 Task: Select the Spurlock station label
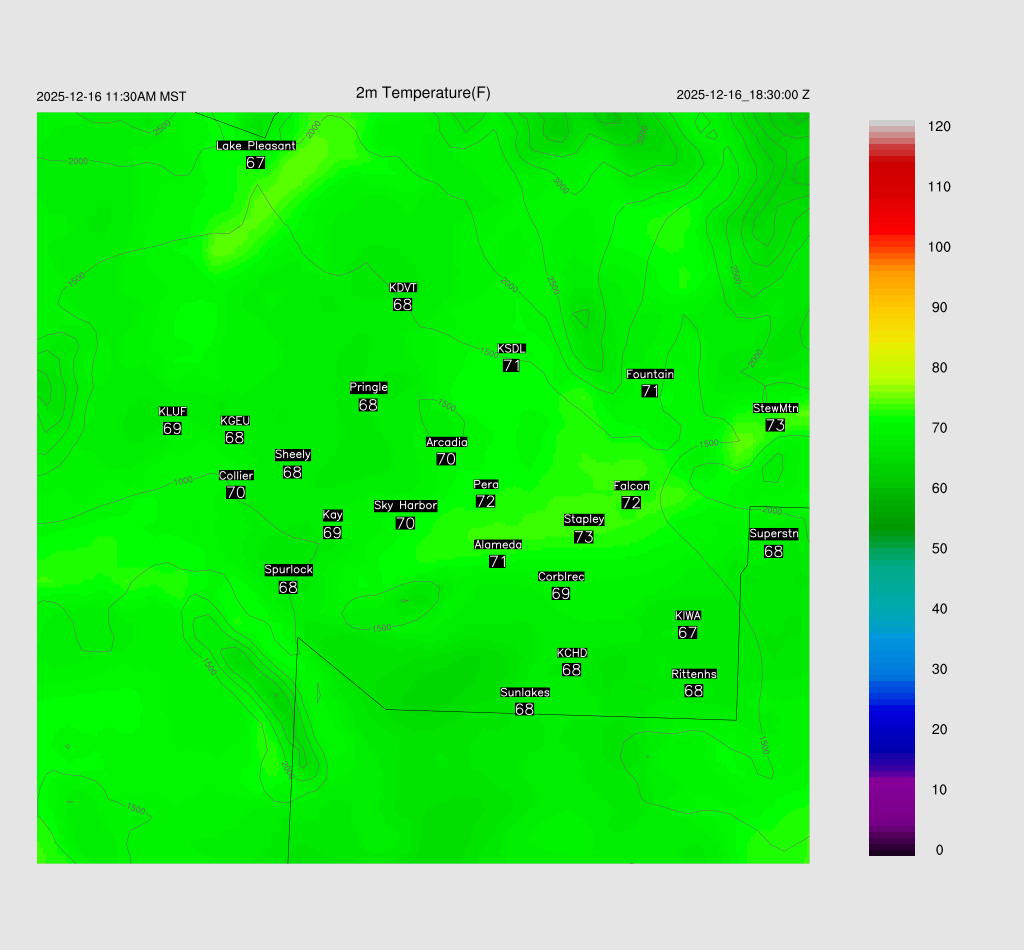(289, 570)
